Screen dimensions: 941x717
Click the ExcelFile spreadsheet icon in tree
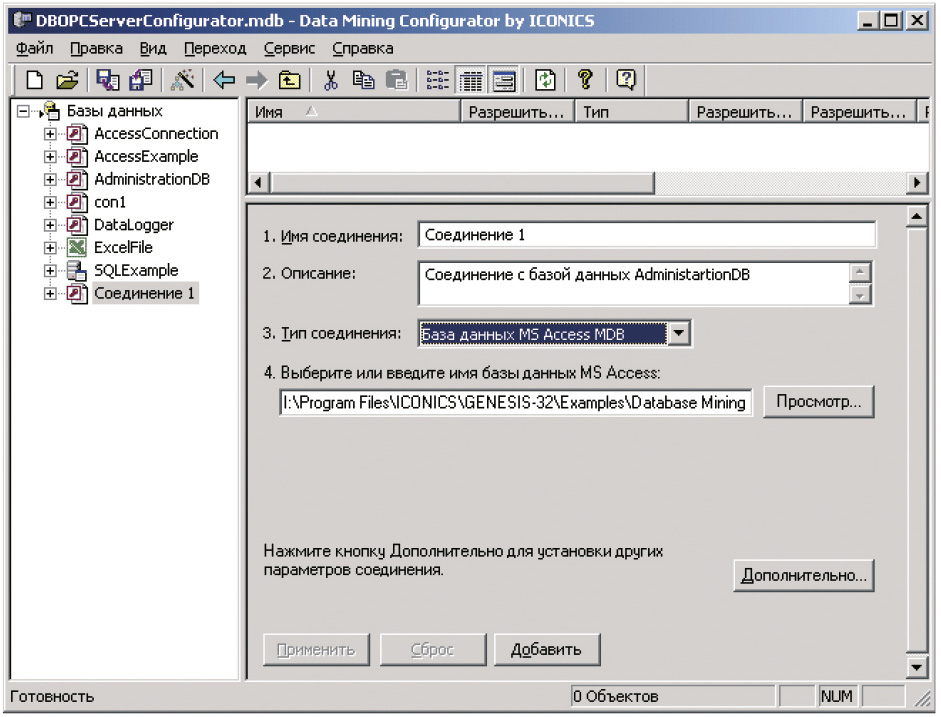[77, 247]
